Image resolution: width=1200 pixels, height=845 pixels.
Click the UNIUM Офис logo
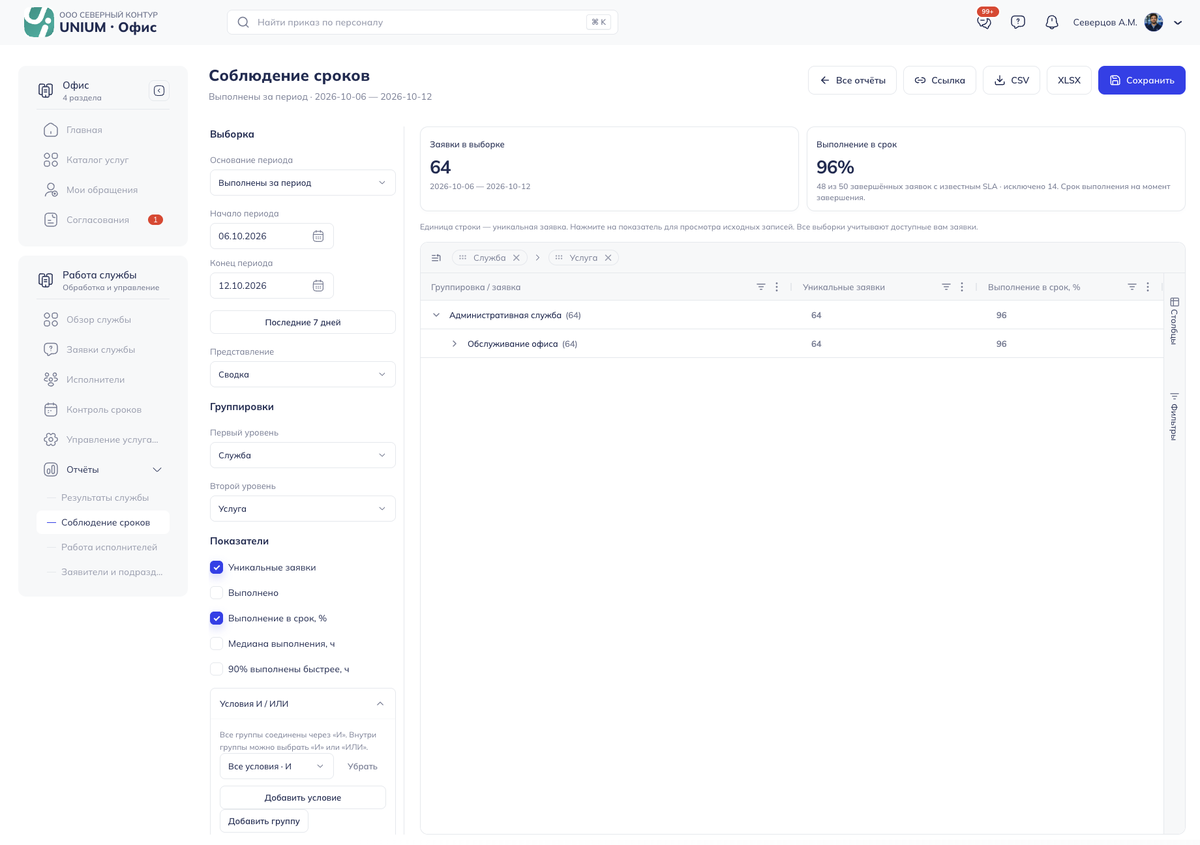click(91, 22)
